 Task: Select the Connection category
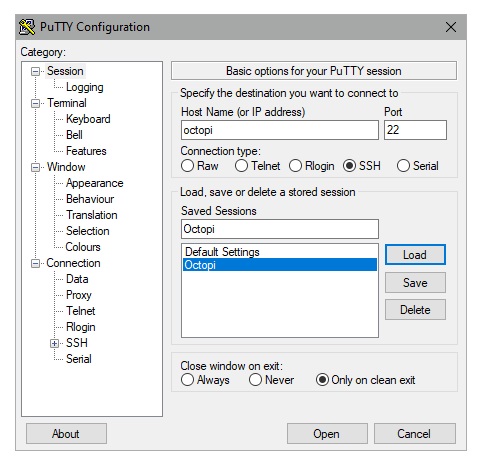tap(73, 263)
